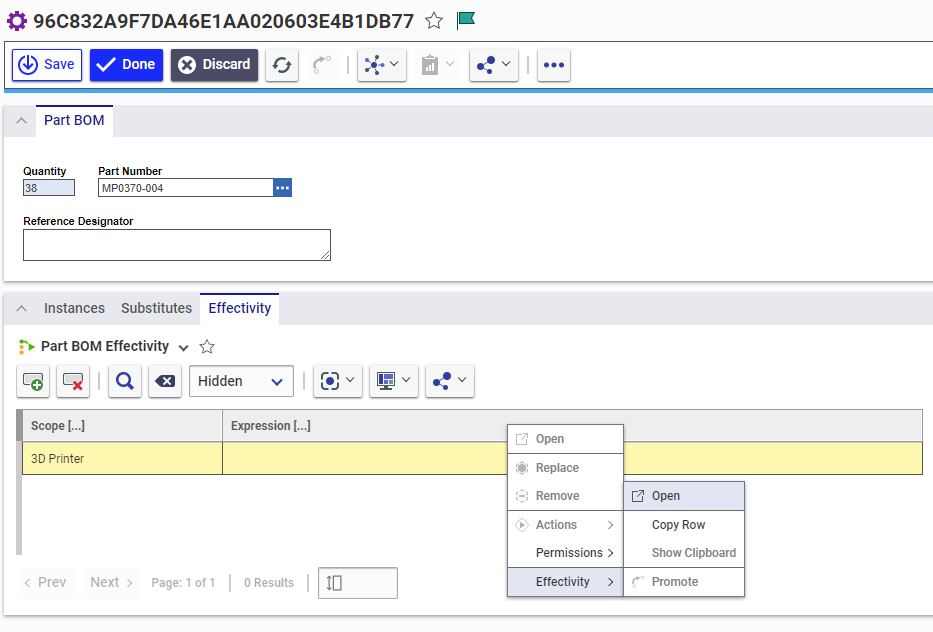Open the Hidden search mode dropdown
The height and width of the screenshot is (632, 933).
pyautogui.click(x=241, y=381)
